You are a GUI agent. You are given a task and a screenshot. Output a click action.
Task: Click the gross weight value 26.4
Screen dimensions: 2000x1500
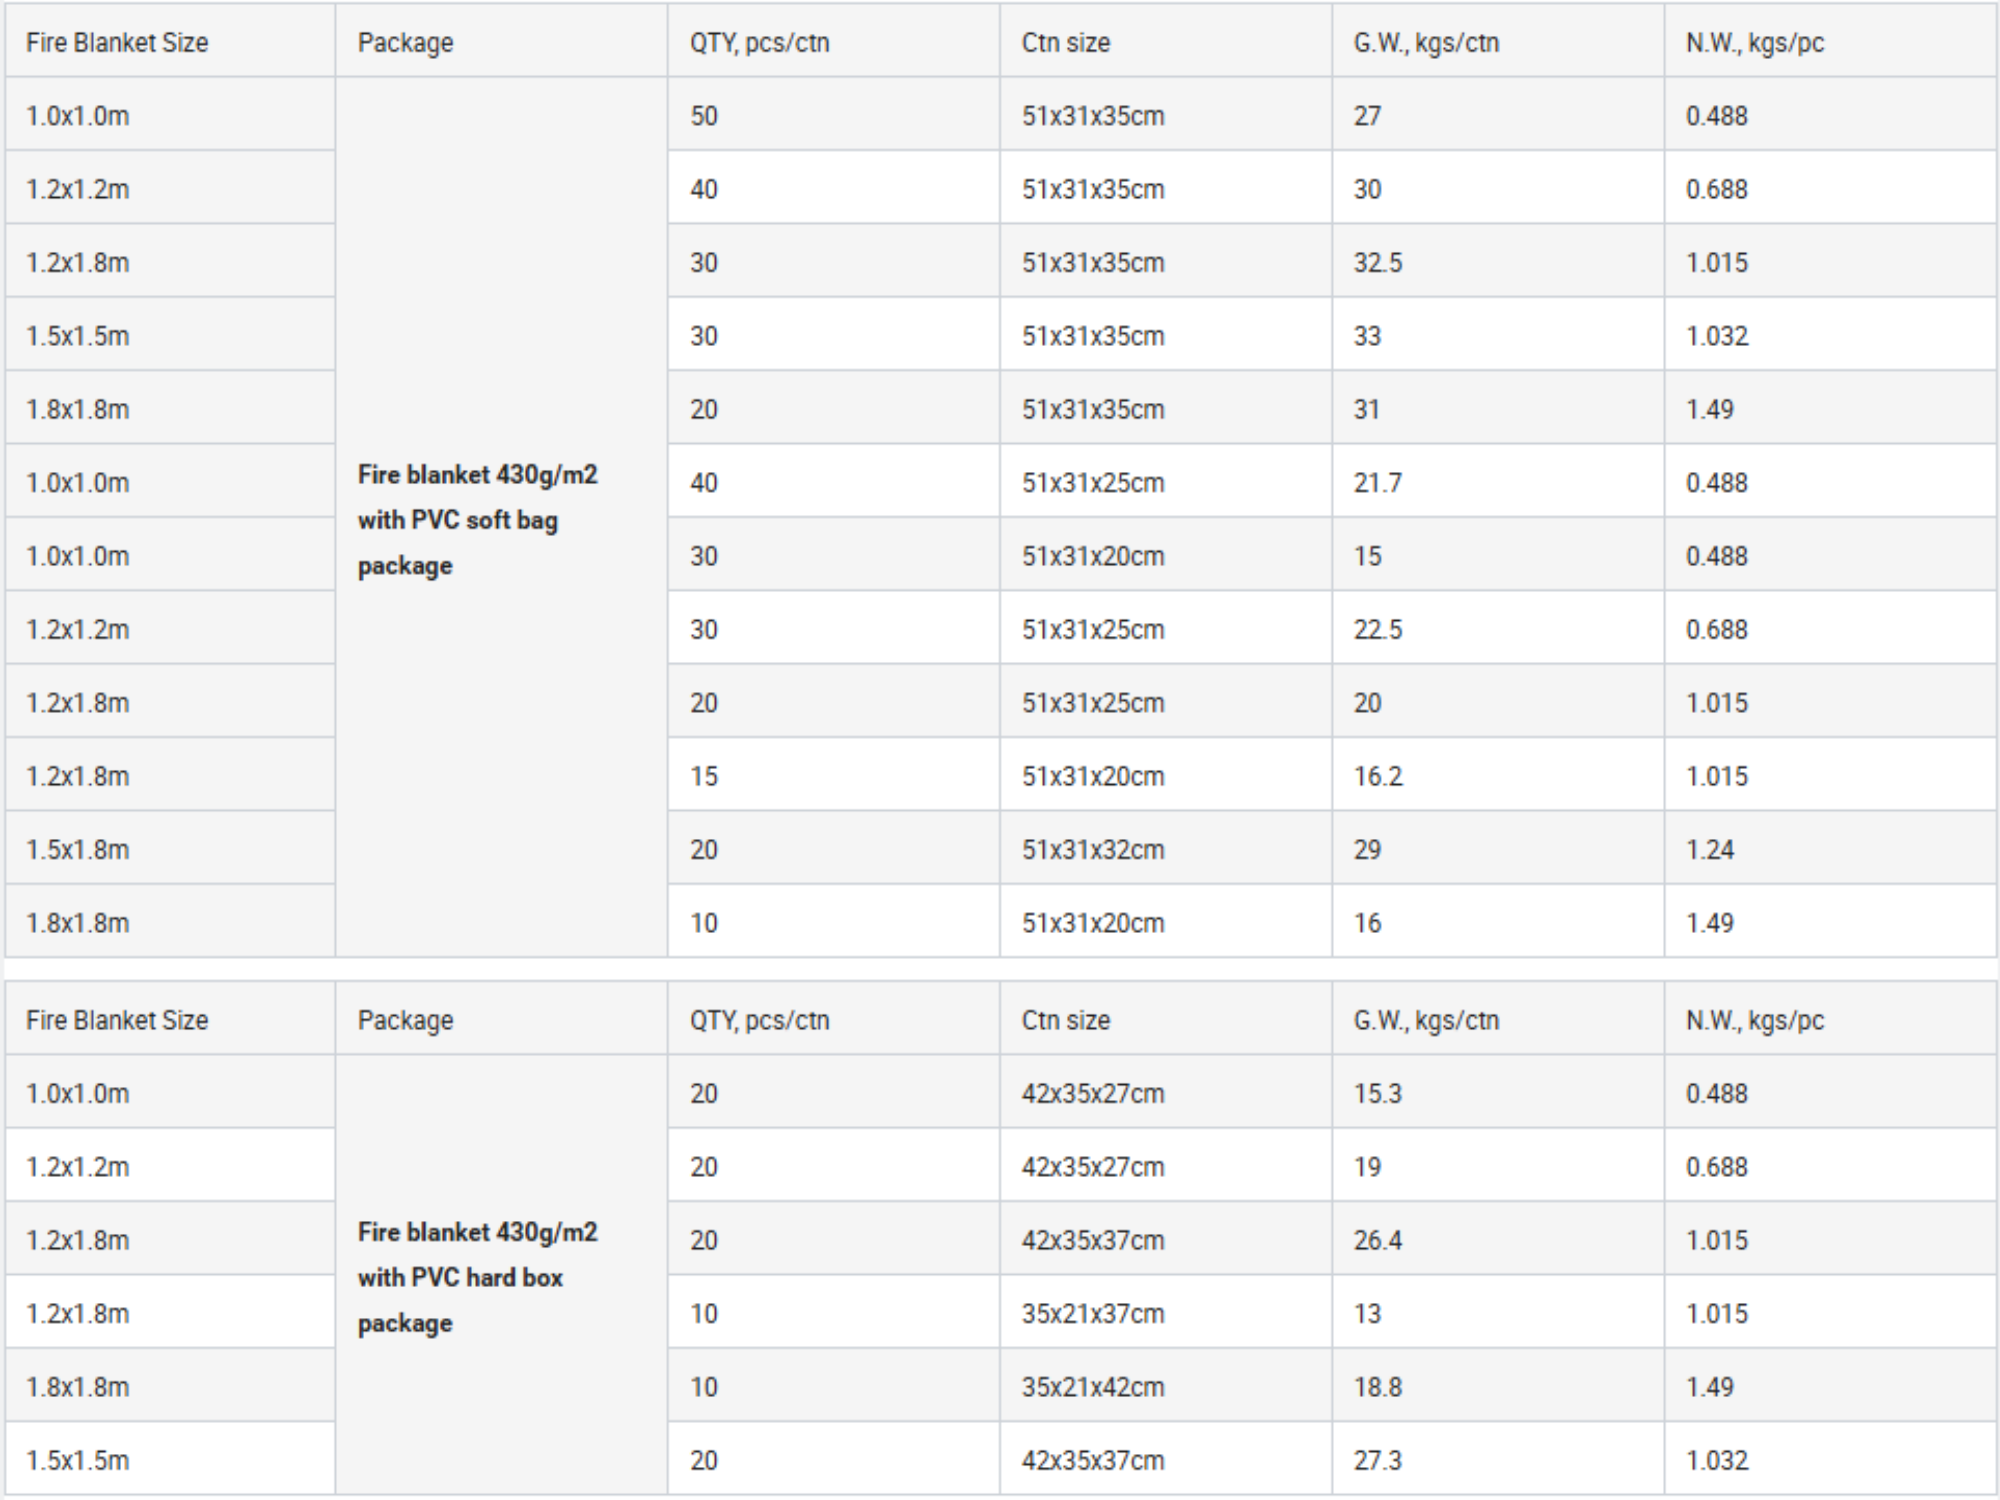(1378, 1241)
